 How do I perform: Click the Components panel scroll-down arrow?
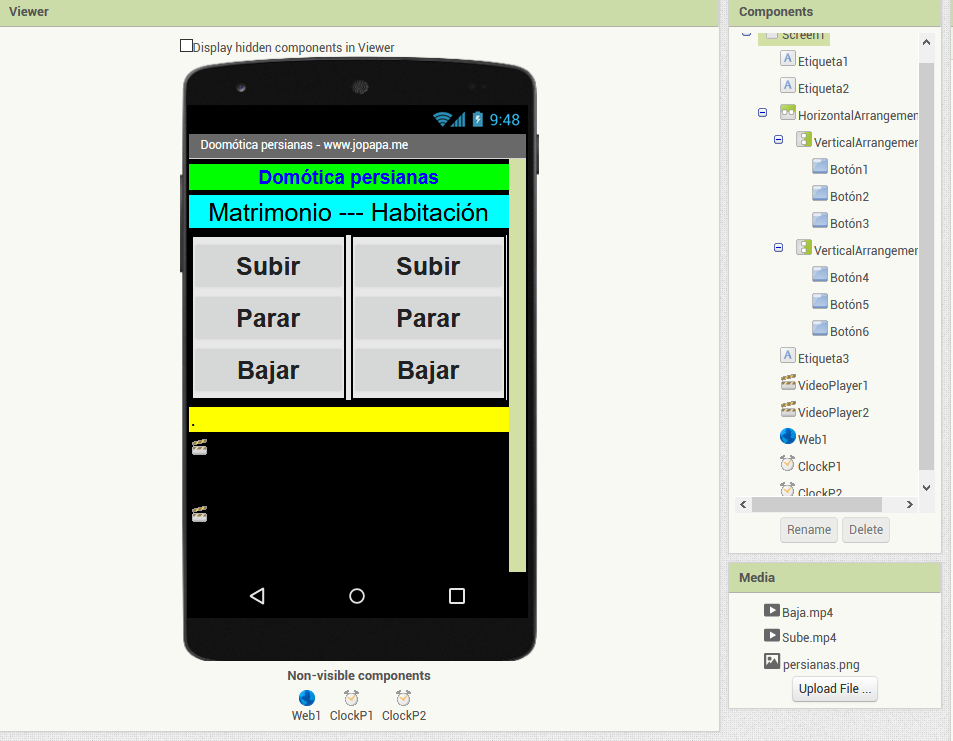coord(925,487)
